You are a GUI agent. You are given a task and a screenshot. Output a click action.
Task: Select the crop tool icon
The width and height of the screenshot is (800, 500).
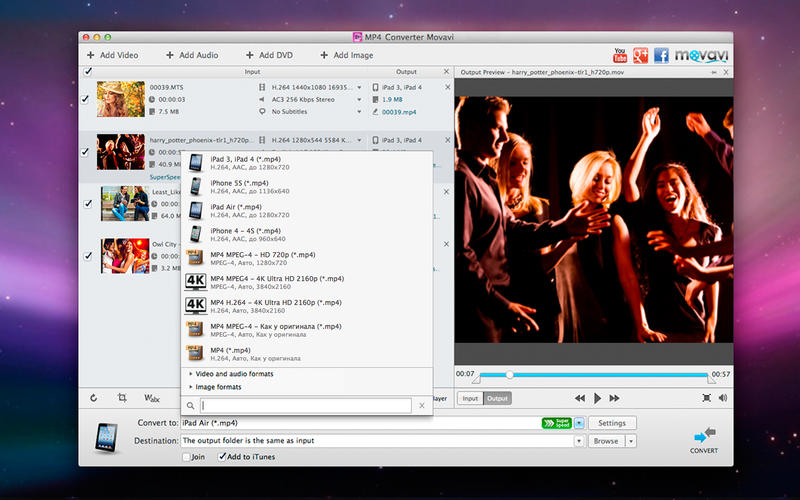[122, 398]
